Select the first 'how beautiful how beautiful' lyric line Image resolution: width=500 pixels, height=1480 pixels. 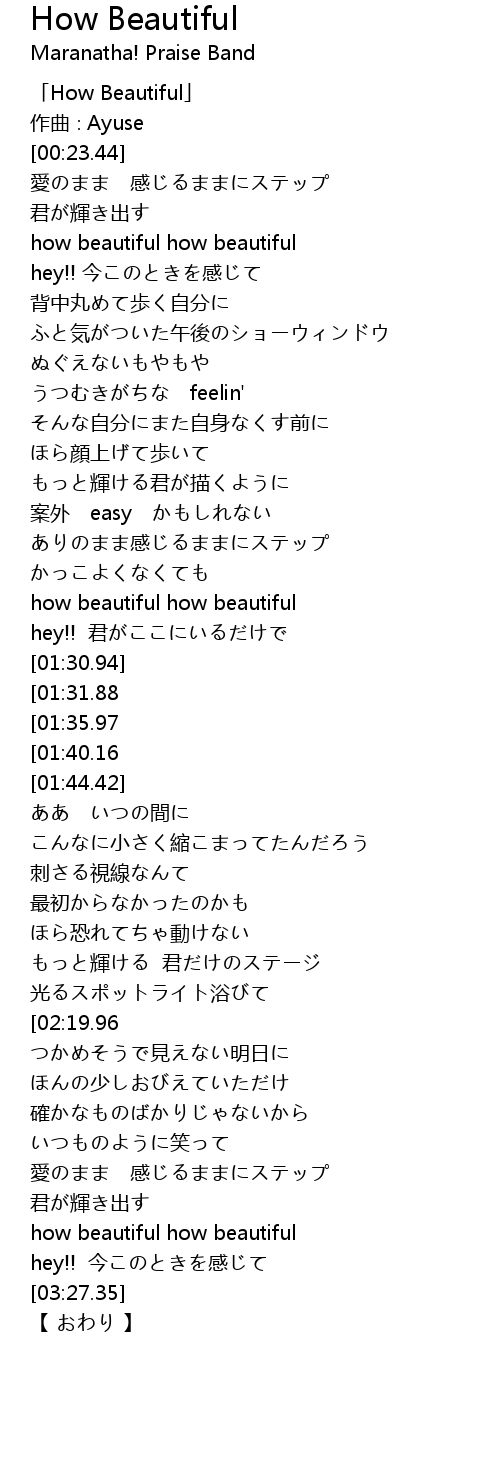coord(164,243)
